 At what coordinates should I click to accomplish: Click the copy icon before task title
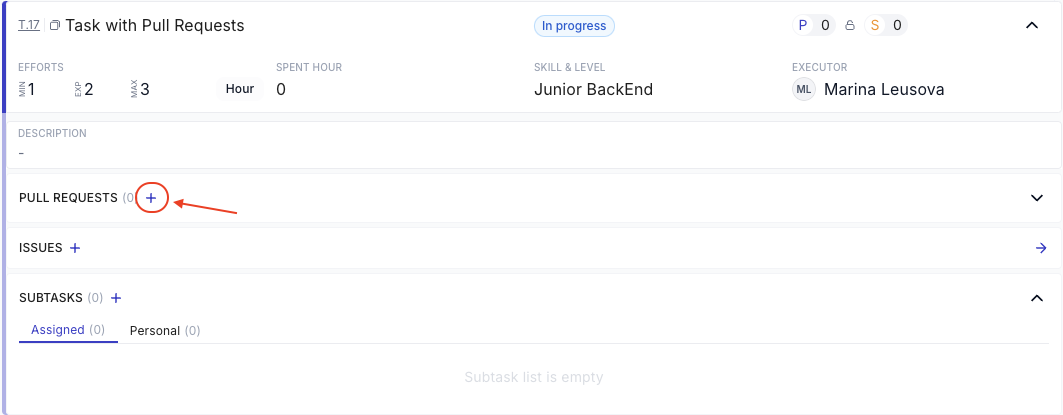click(x=55, y=26)
